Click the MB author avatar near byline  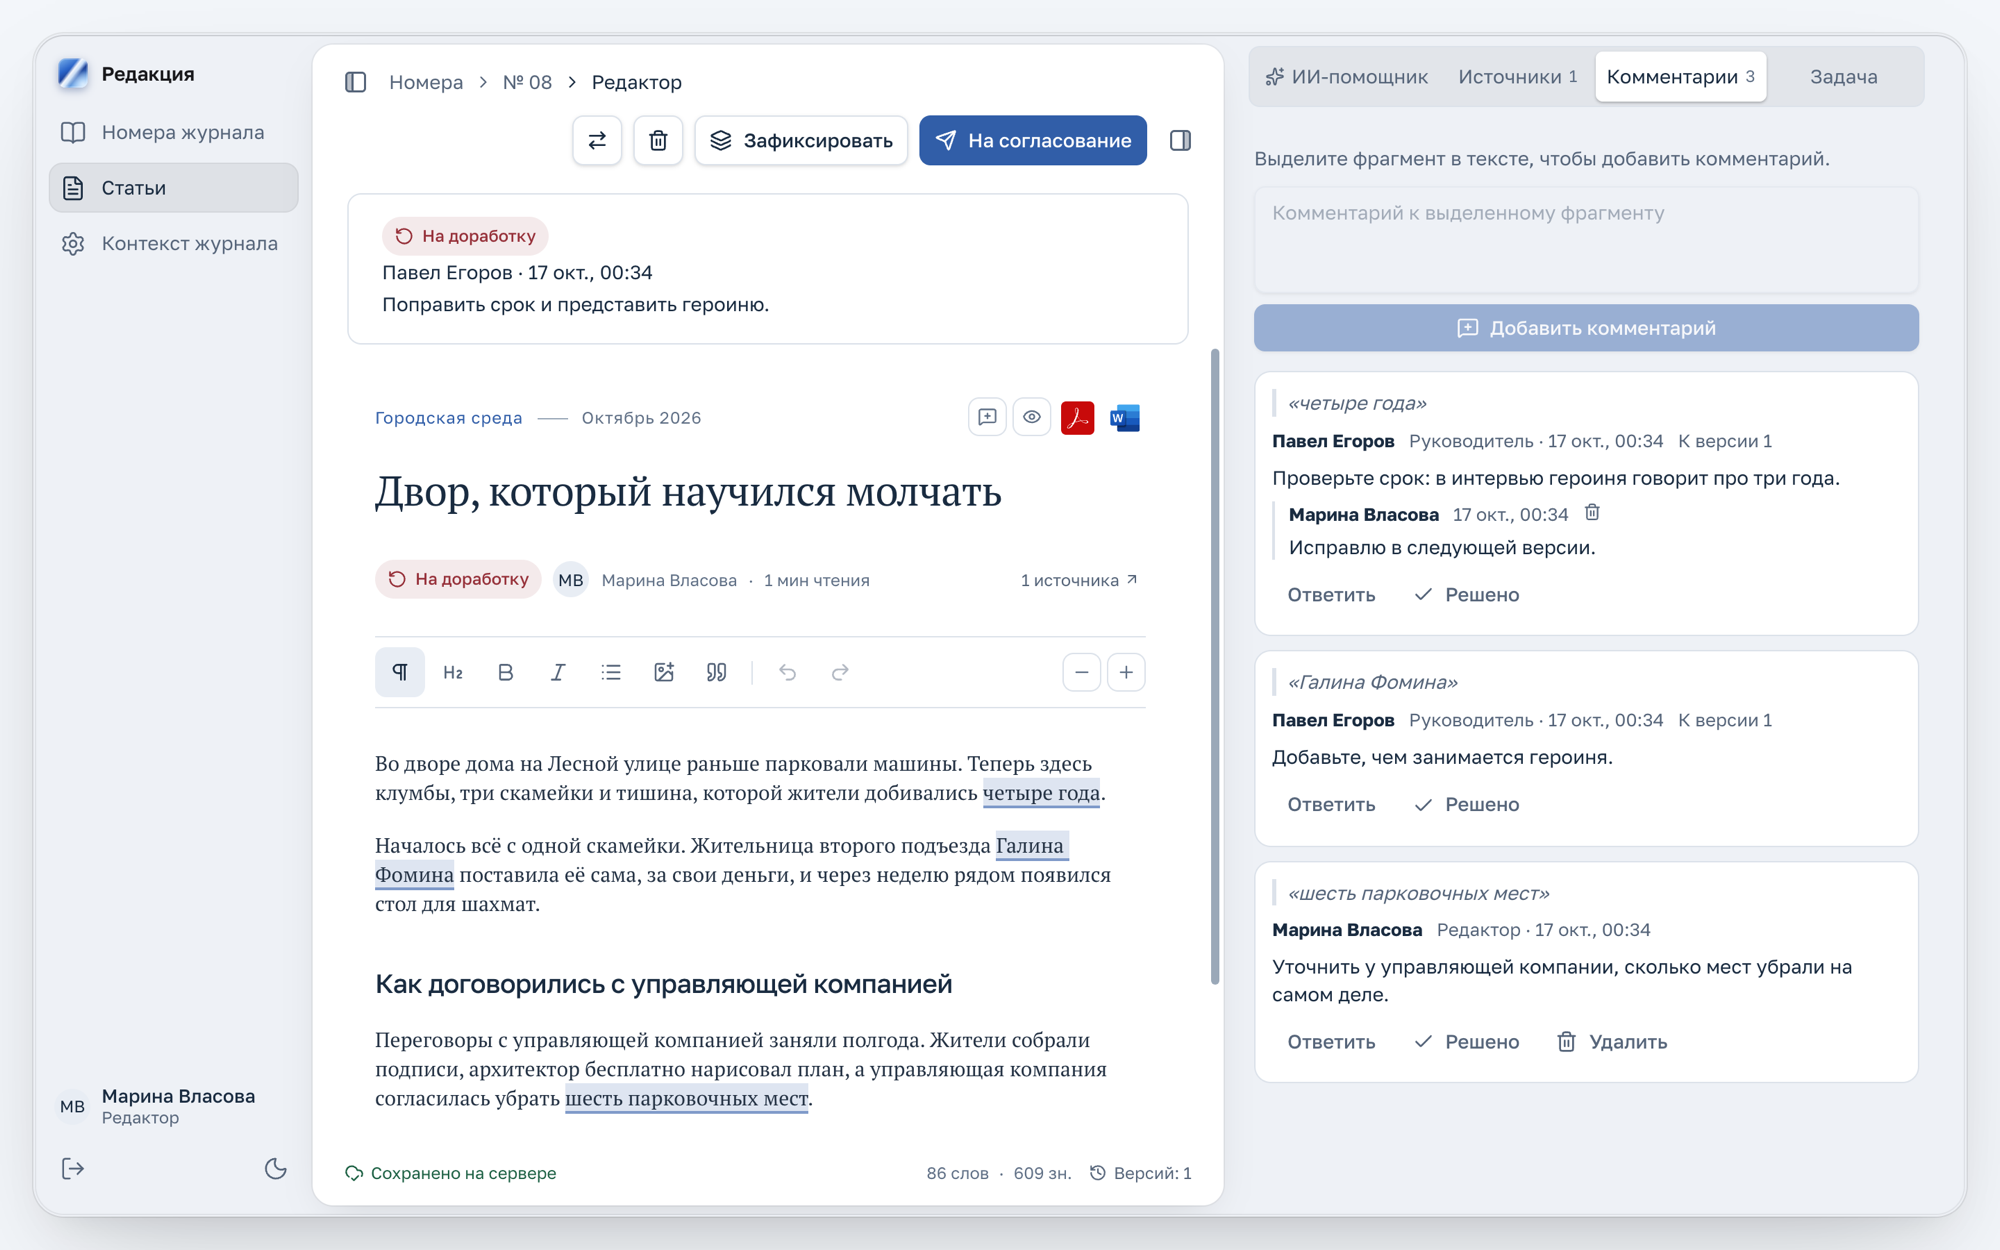pos(571,580)
